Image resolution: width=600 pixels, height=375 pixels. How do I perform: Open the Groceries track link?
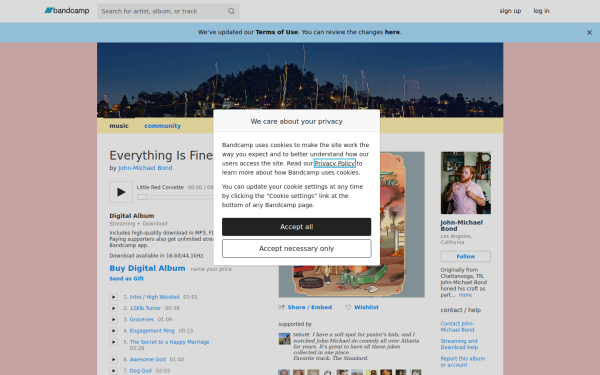[x=142, y=320]
